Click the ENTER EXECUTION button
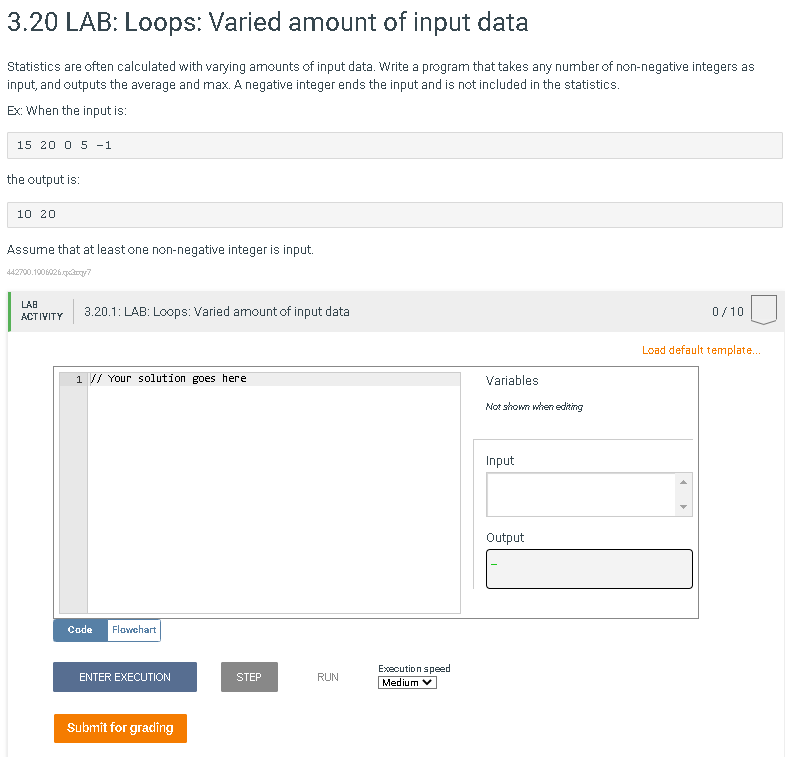This screenshot has height=757, width=785. click(125, 677)
